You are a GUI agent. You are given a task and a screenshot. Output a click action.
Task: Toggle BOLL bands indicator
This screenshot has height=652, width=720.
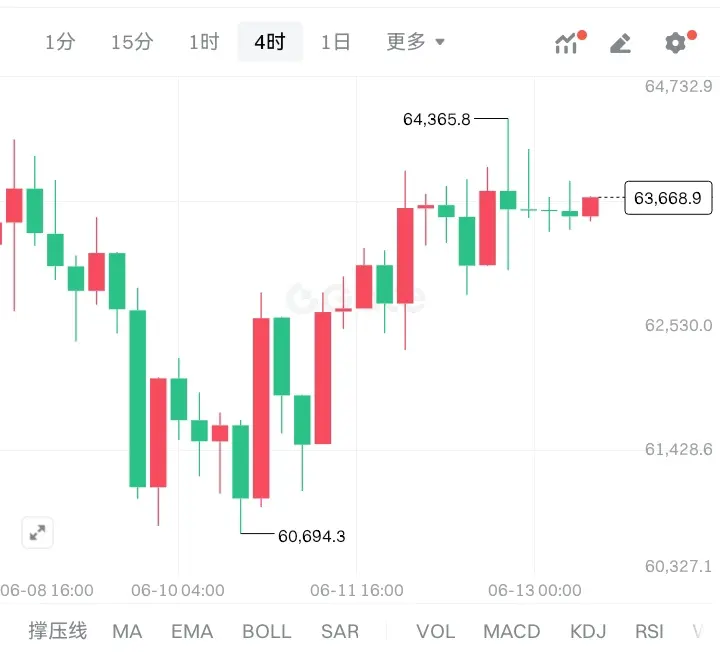pyautogui.click(x=267, y=631)
